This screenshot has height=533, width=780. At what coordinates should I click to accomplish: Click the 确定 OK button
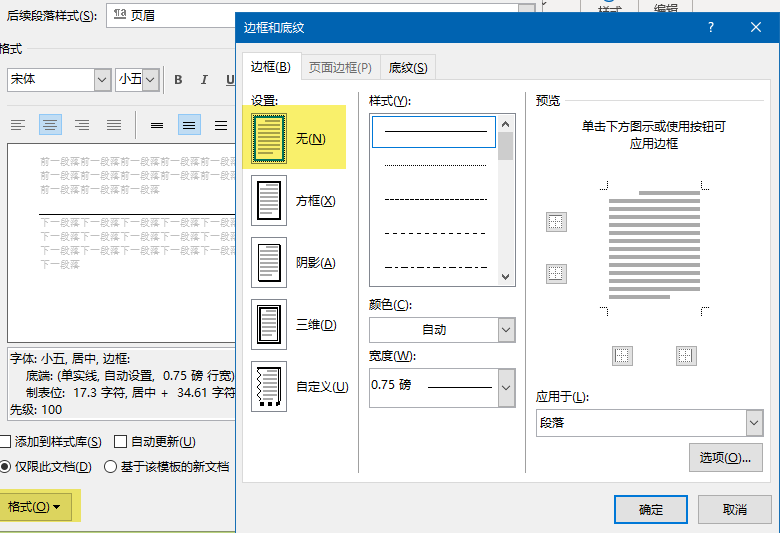tap(651, 510)
